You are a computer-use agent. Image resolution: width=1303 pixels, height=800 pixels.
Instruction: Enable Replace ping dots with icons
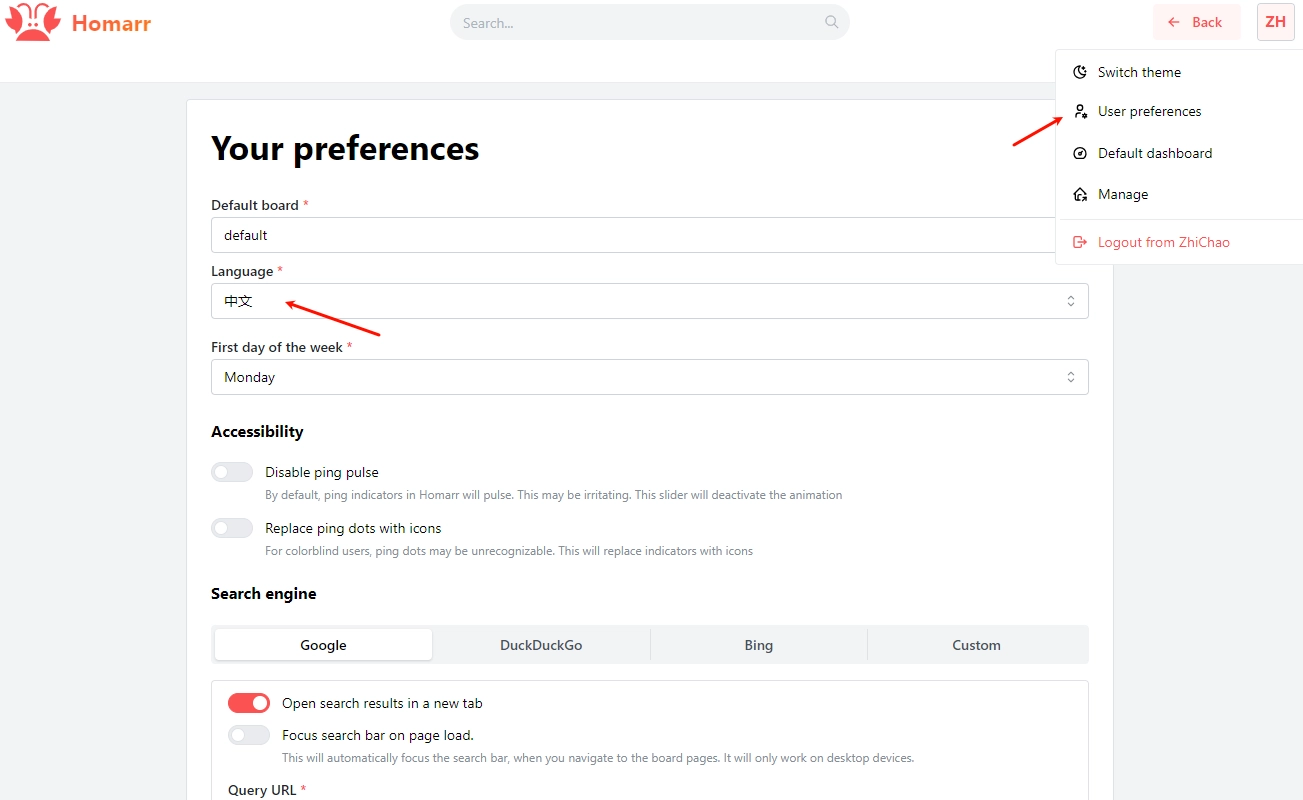click(232, 527)
